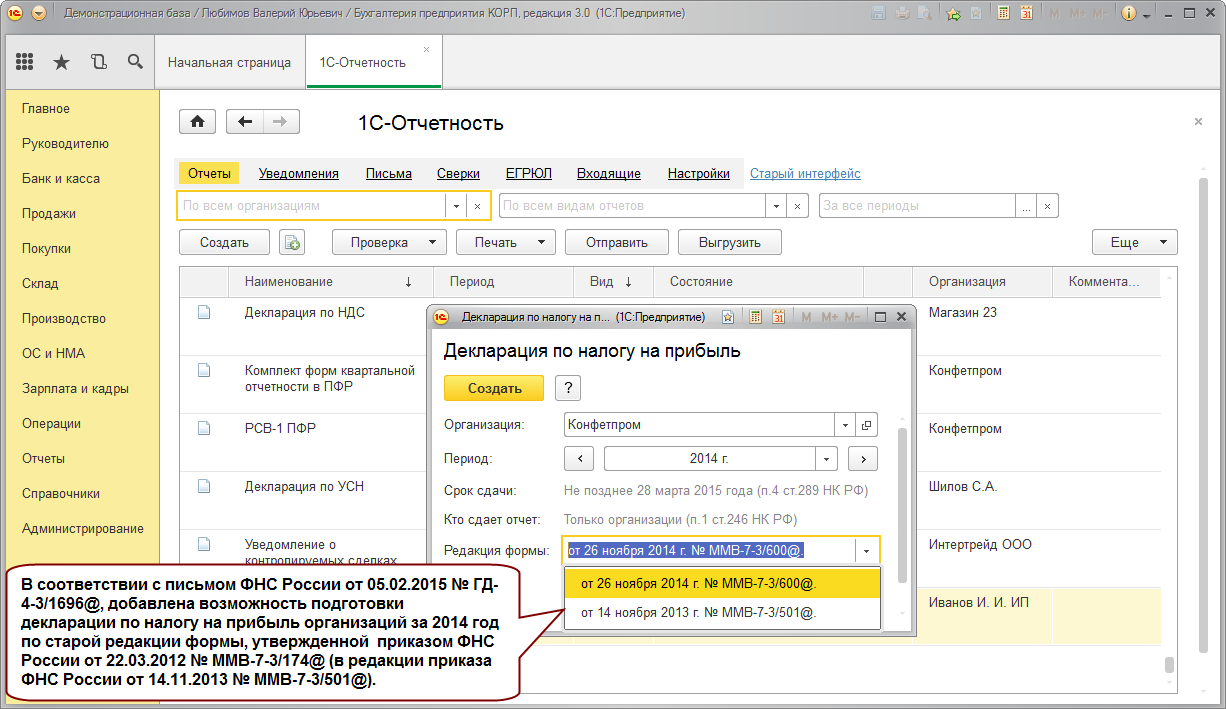Viewport: 1226px width, 709px height.
Task: Go to home page icon button
Action: coord(197,122)
